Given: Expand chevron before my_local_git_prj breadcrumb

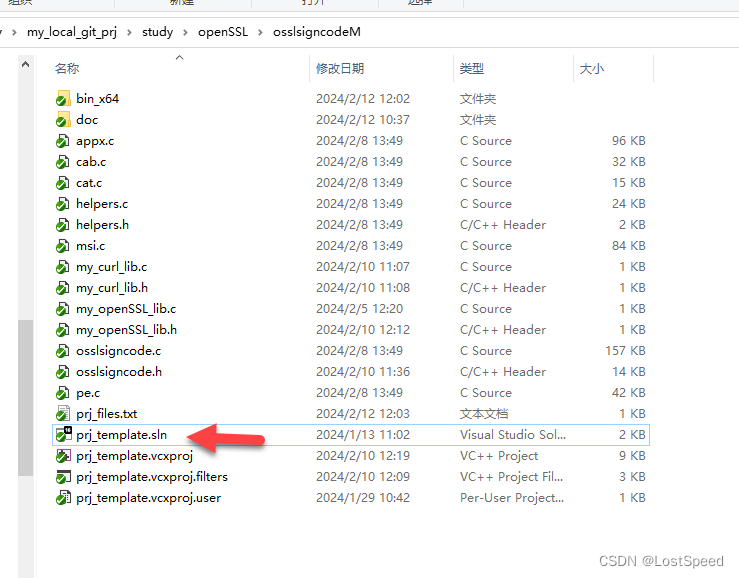Looking at the screenshot, I should [x=15, y=33].
